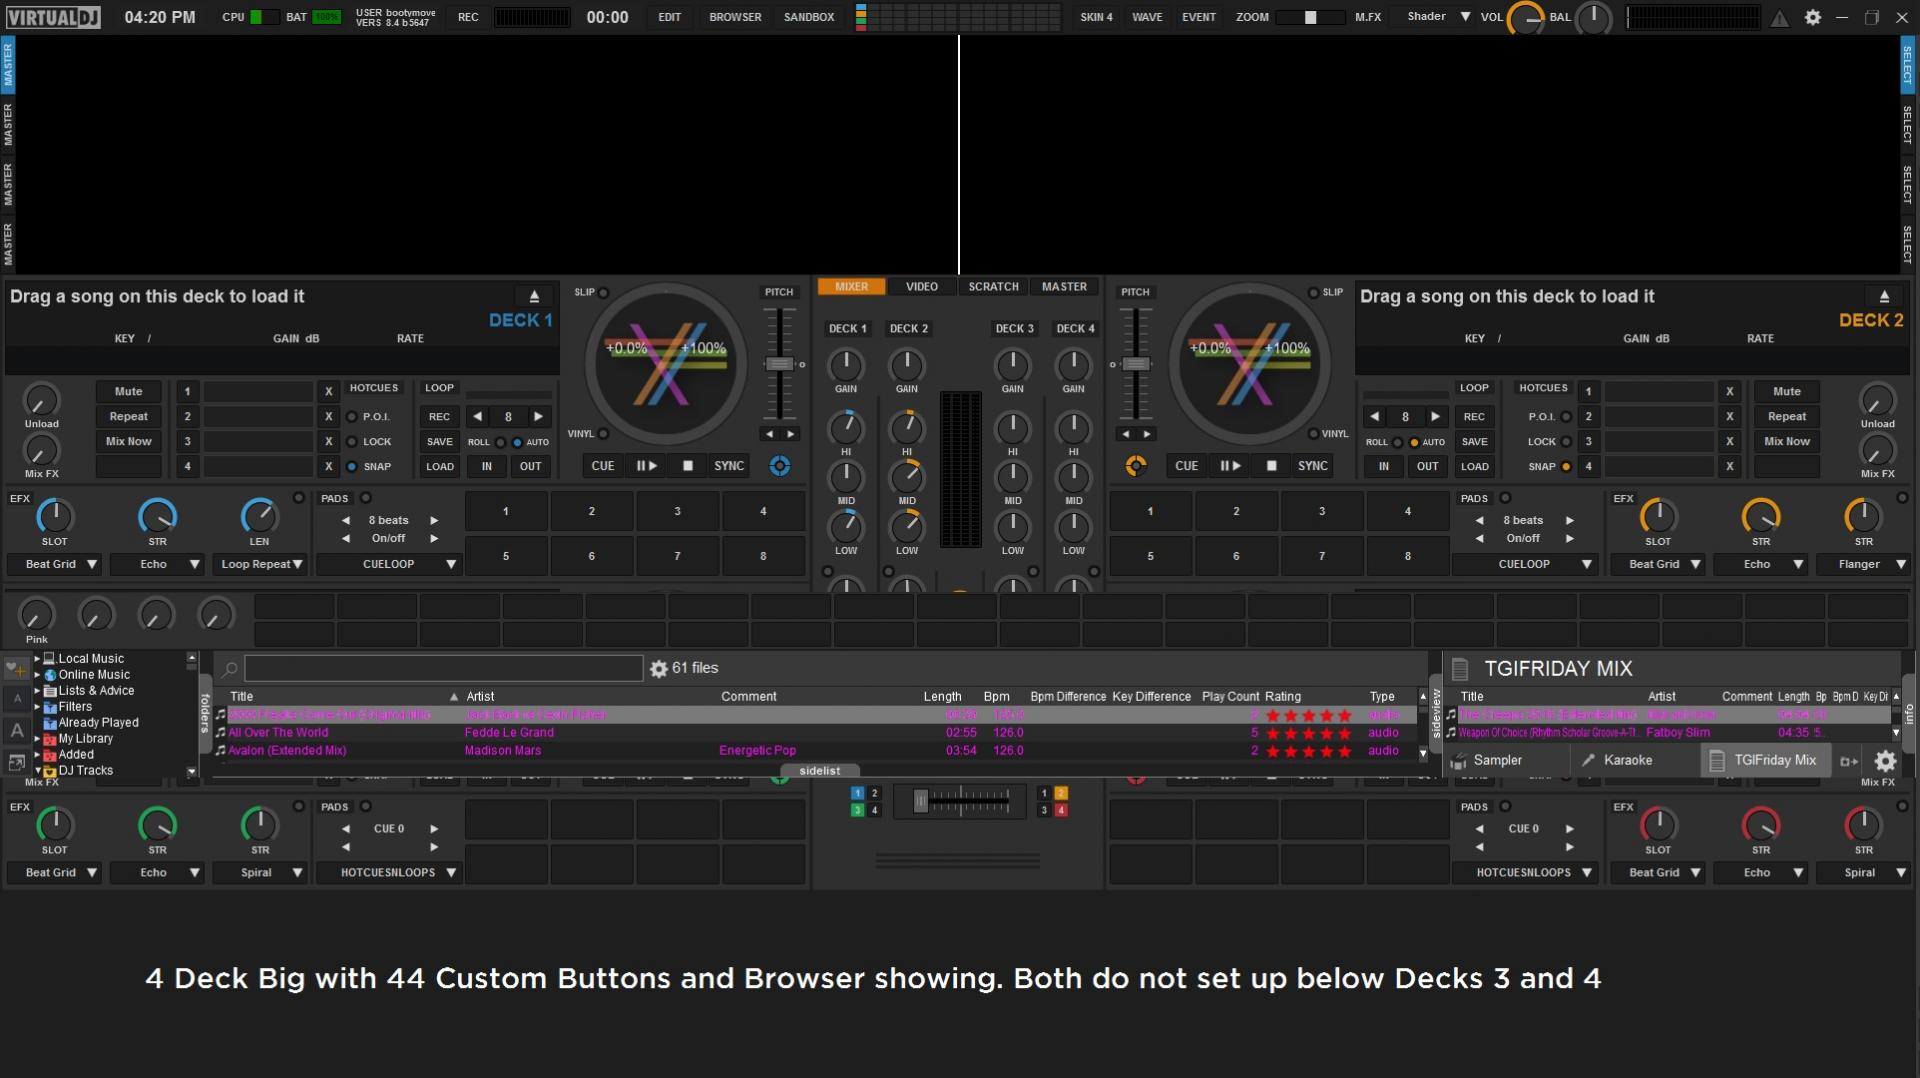Click the Deck 2 pitch bend right arrow
1920x1078 pixels.
[1147, 434]
